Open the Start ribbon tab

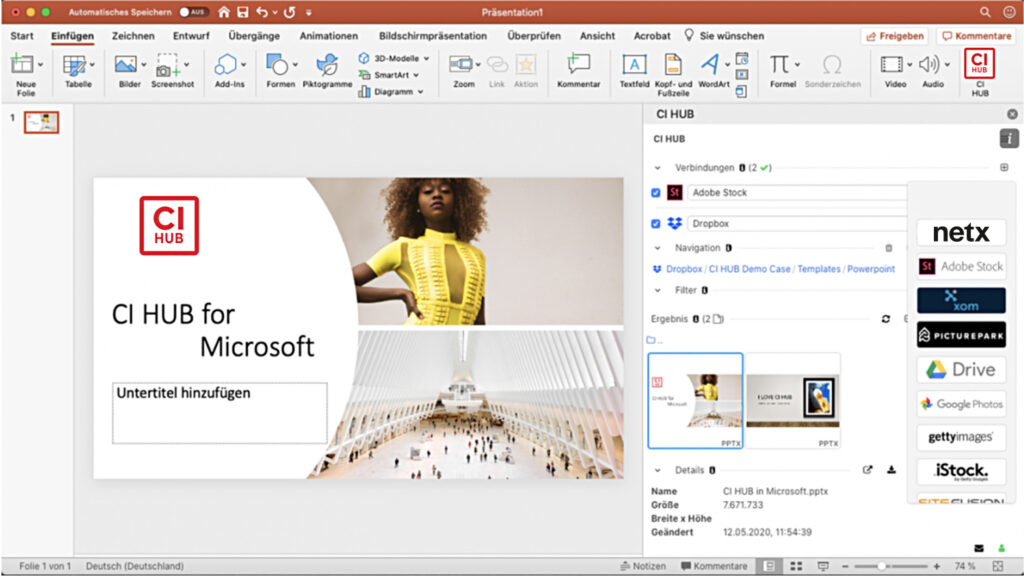(22, 36)
